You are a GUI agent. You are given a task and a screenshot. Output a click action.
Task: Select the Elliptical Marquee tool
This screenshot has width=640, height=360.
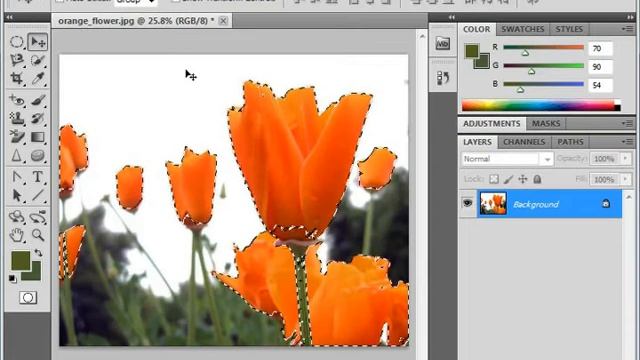17,42
